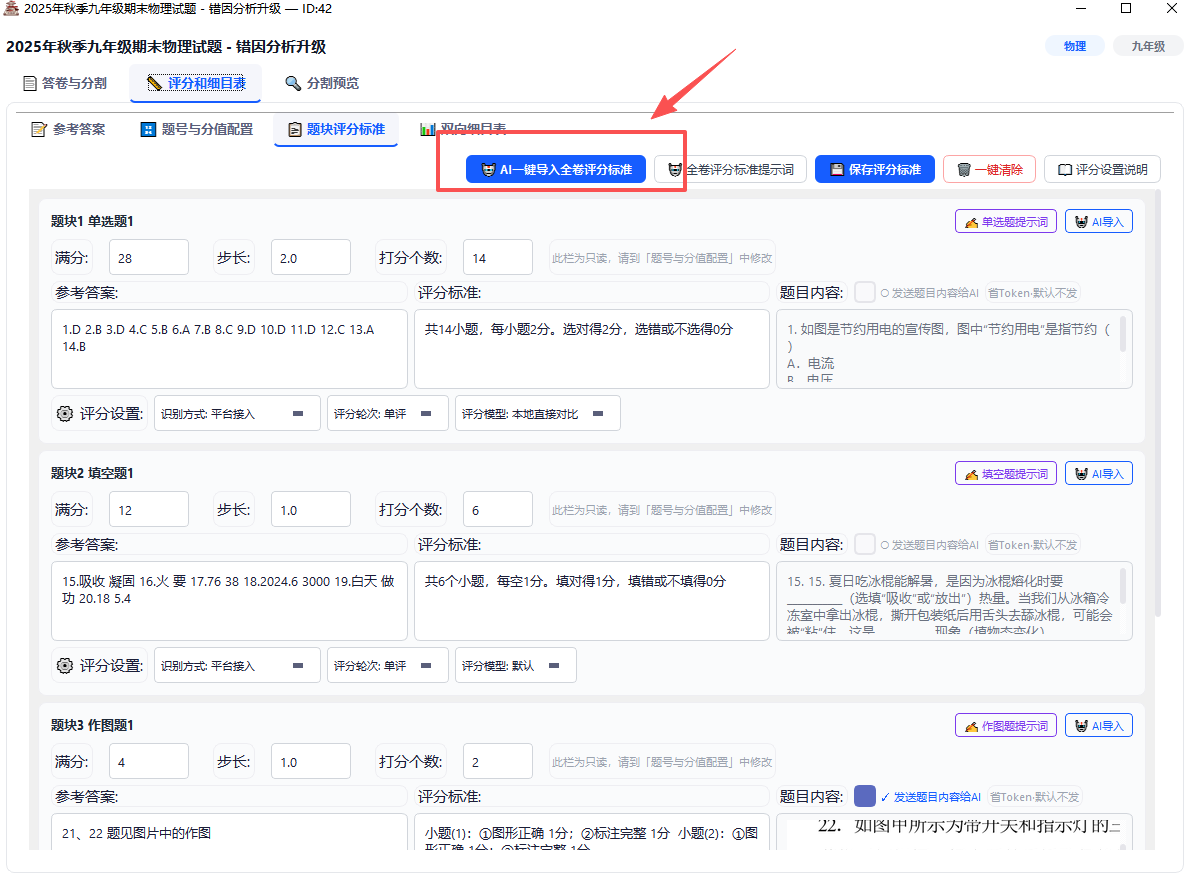Open 单选题提示词 for 题块1
The height and width of the screenshot is (876, 1184).
1006,221
